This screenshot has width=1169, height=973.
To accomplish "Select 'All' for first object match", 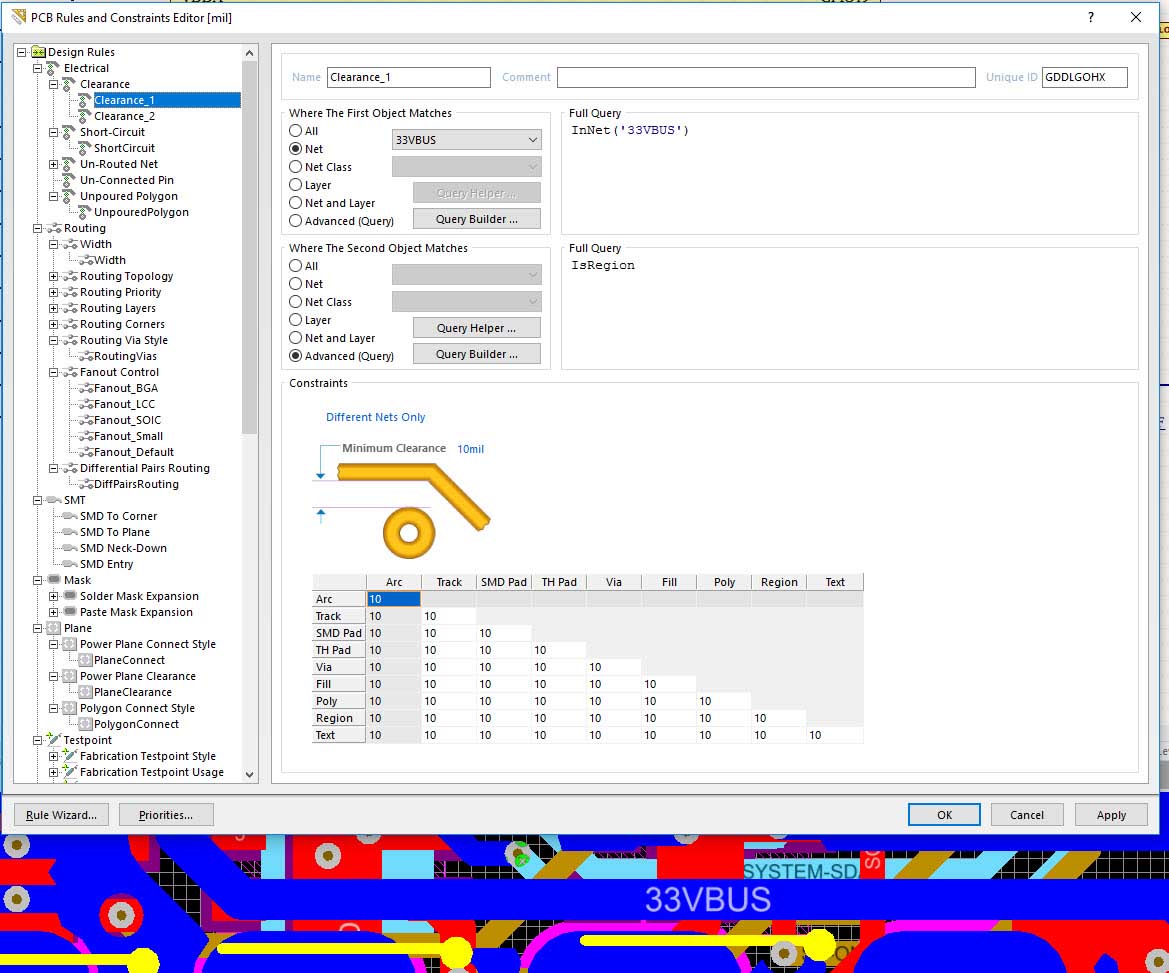I will tap(296, 131).
